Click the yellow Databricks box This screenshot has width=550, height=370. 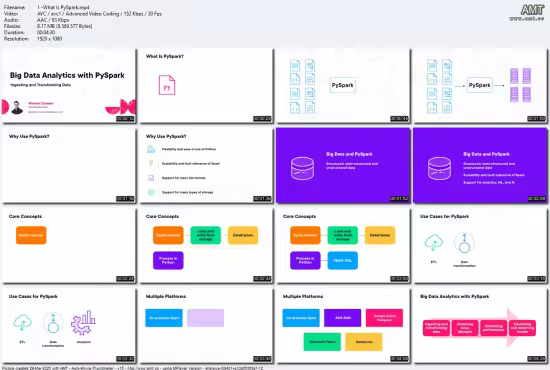(x=364, y=342)
